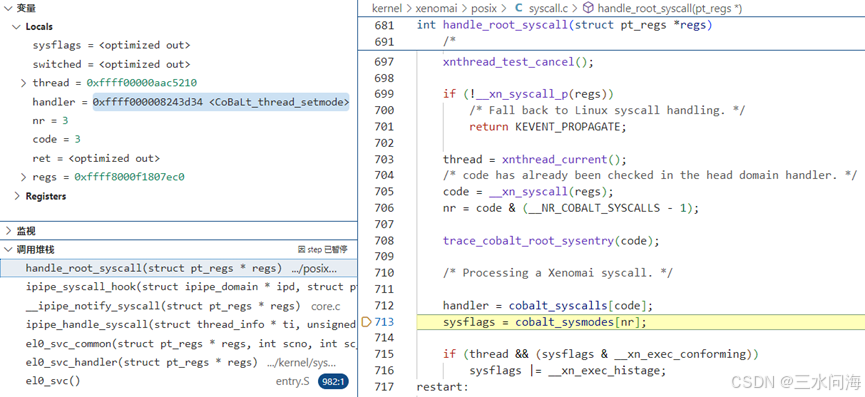Select the nr = 3 variable

(x=50, y=120)
